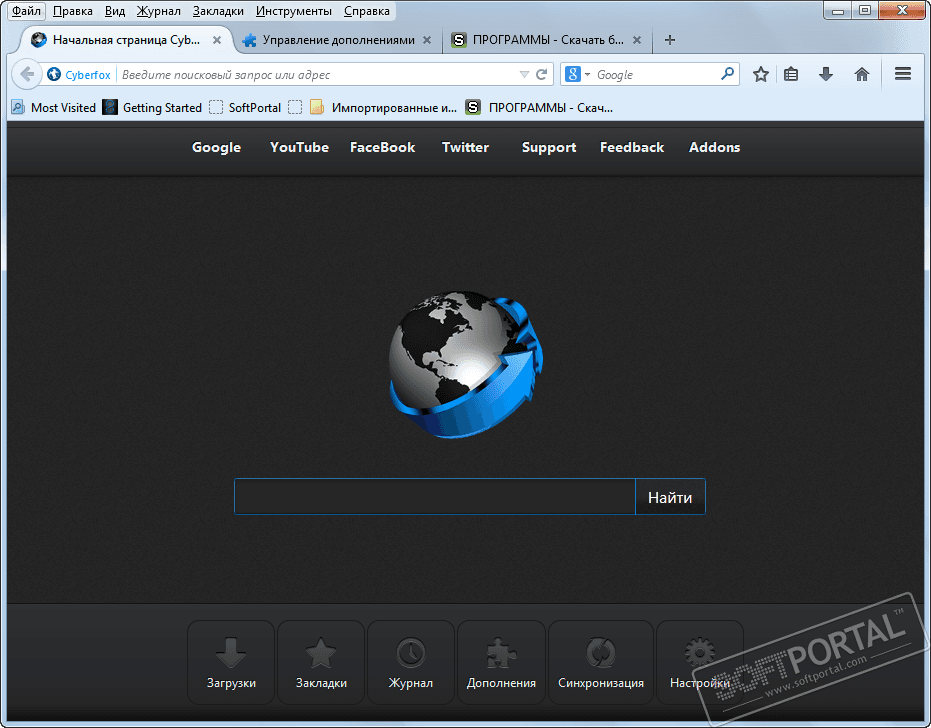
Task: Close the ПРОГРАММЫ - Скачать tab
Action: (636, 40)
